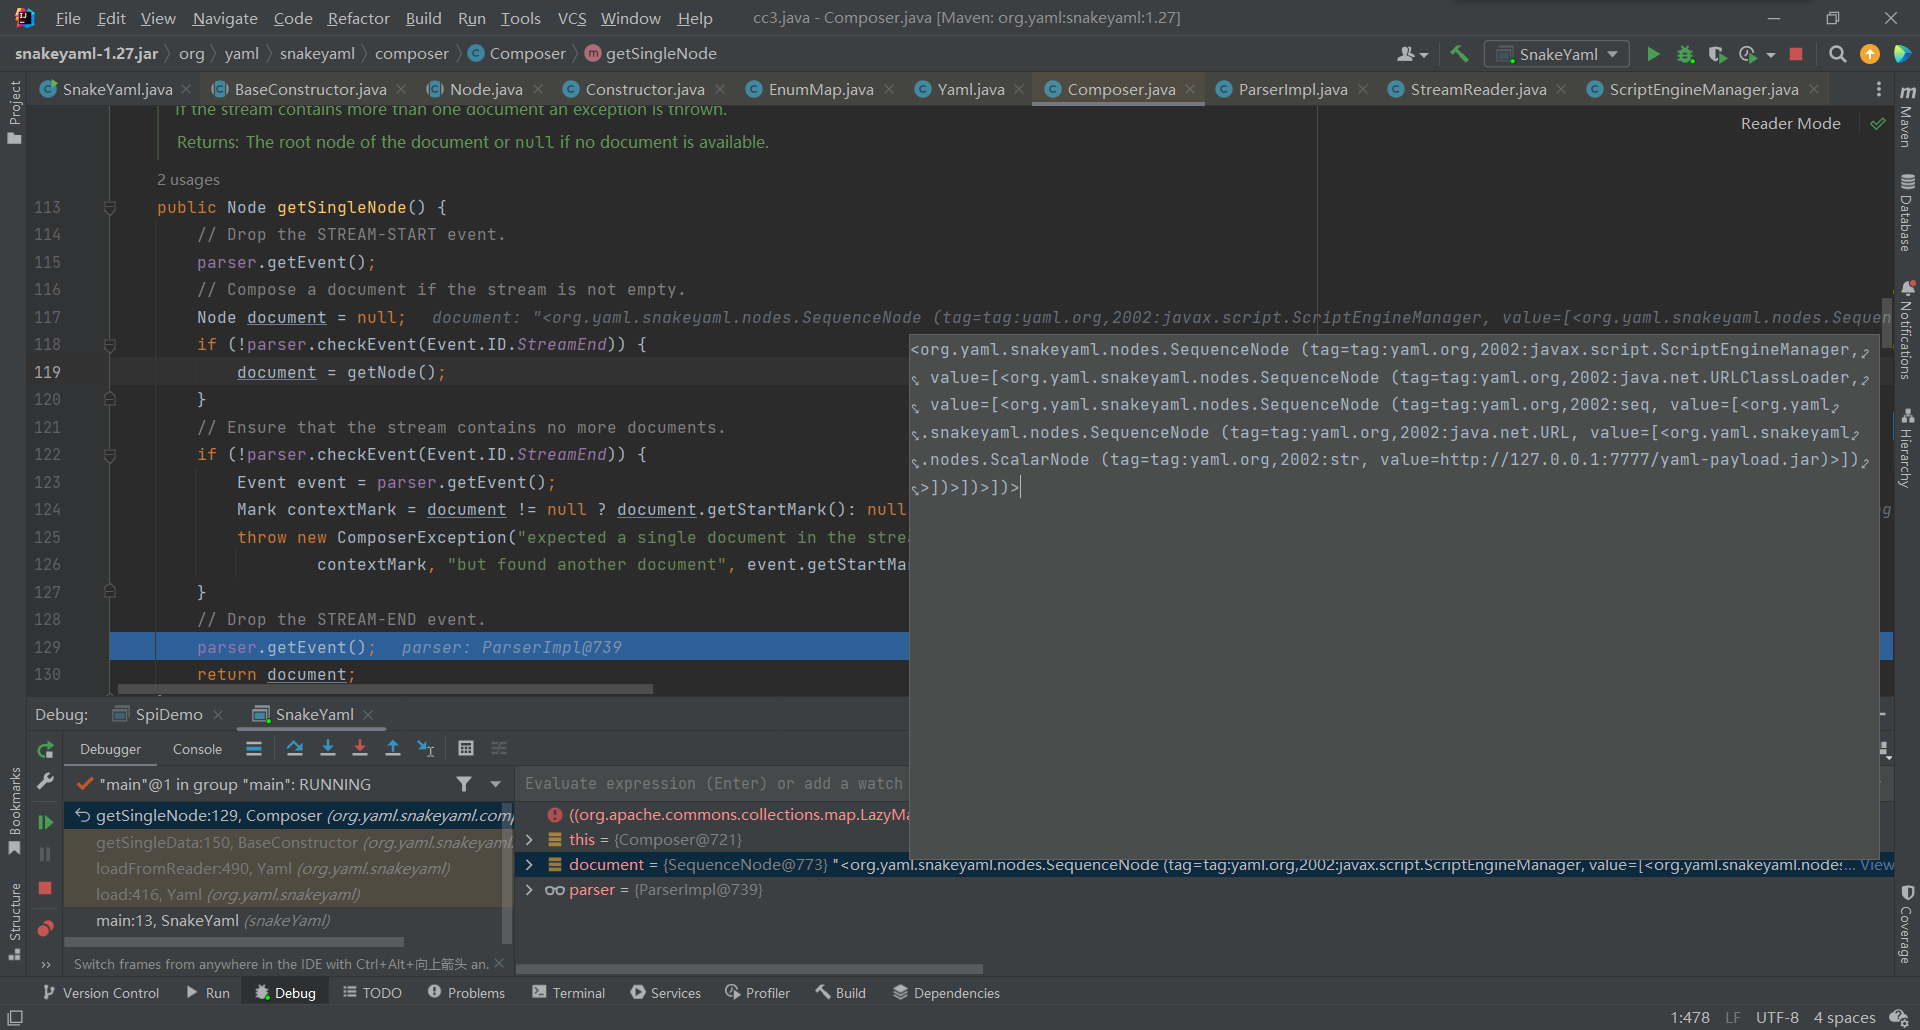1920x1030 pixels.
Task: Select the SpiDemo debug tab
Action: (168, 714)
